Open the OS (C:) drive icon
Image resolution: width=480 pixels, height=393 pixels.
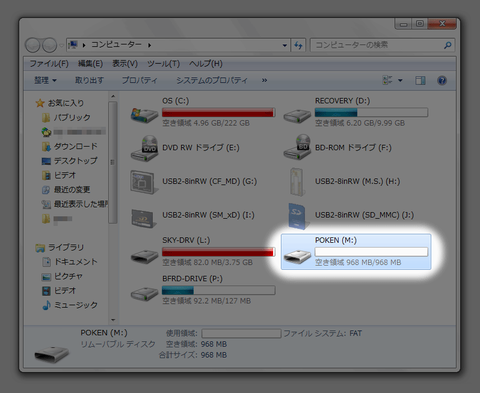point(144,115)
